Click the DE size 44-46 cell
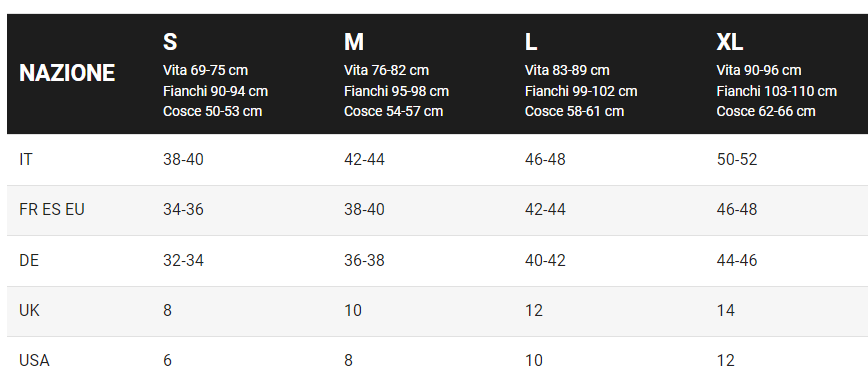 (737, 260)
